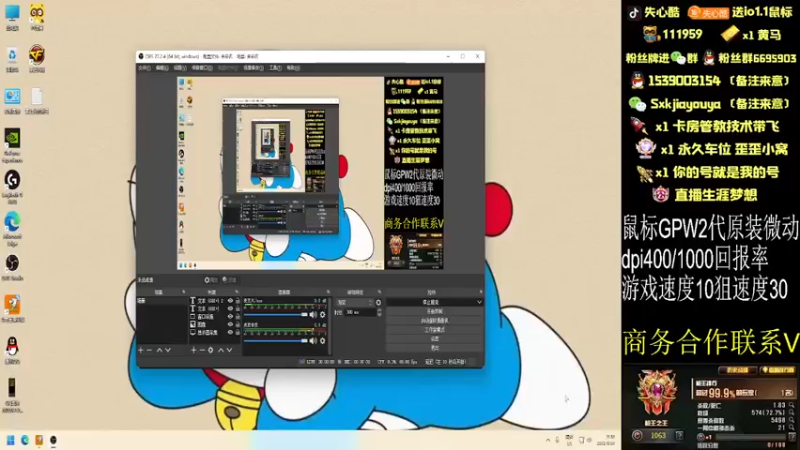Open transition properties gear beside fade dropdown
Screen dimensions: 800x450
pos(378,303)
